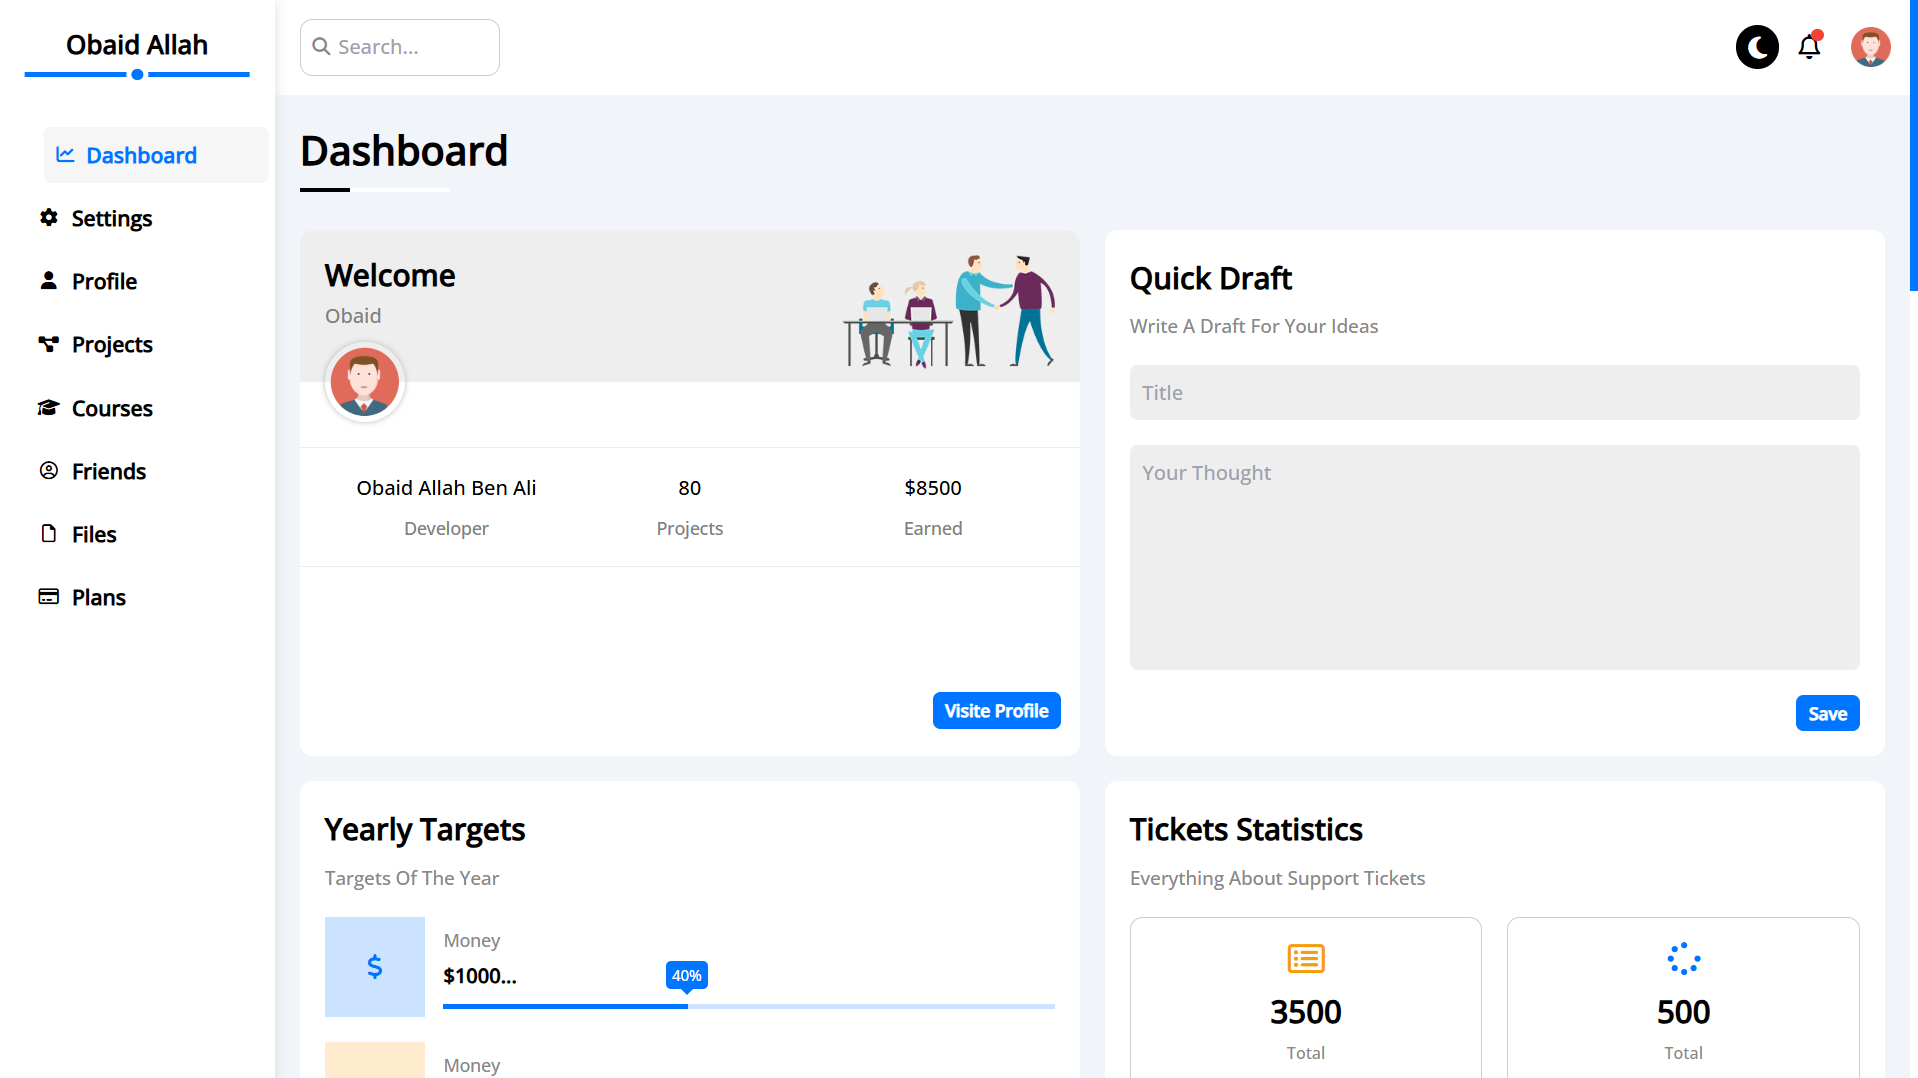This screenshot has width=1918, height=1078.
Task: Click the orange tickets list icon
Action: [1306, 959]
